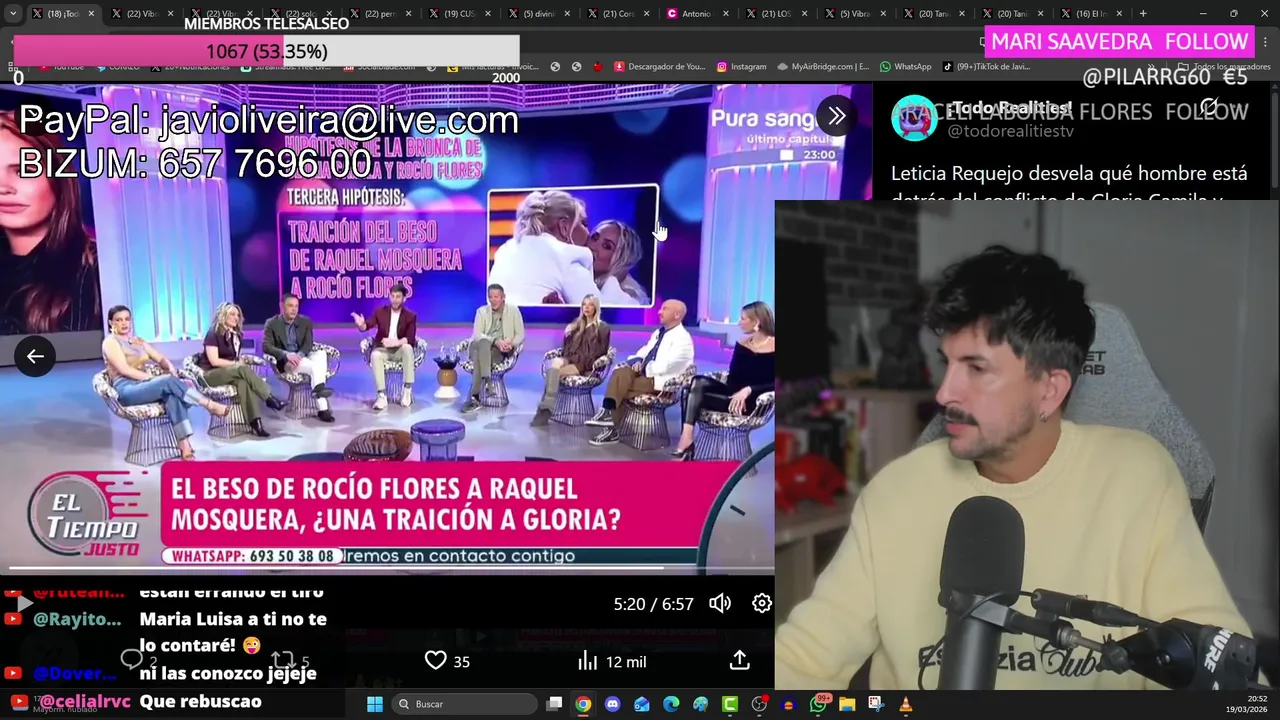Repost using the retweet arrows icon
This screenshot has width=1280, height=720.
tap(283, 660)
